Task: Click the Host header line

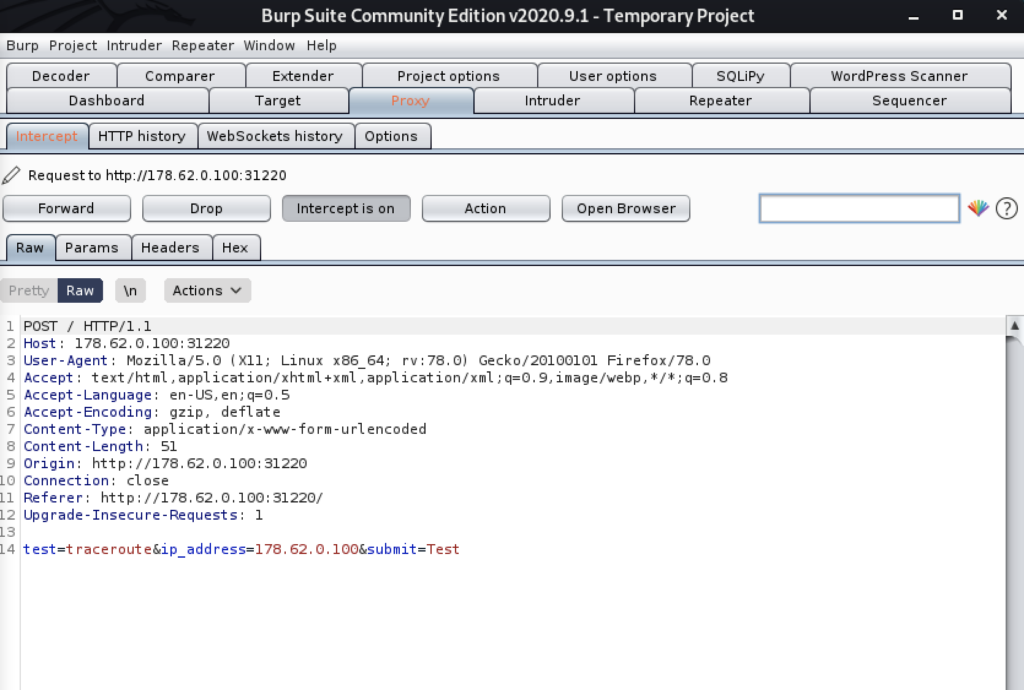Action: coord(127,343)
